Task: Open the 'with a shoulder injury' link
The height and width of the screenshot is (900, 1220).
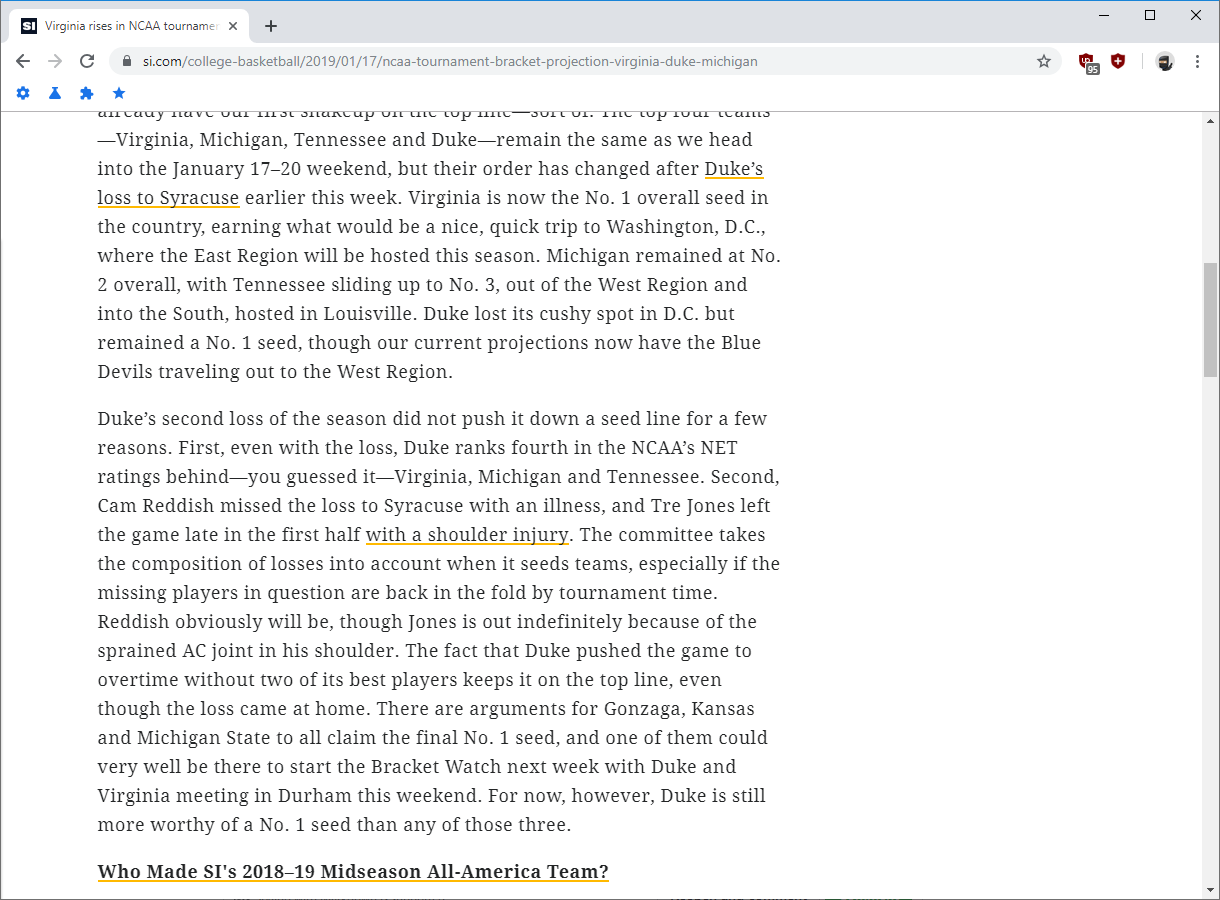Action: [467, 535]
